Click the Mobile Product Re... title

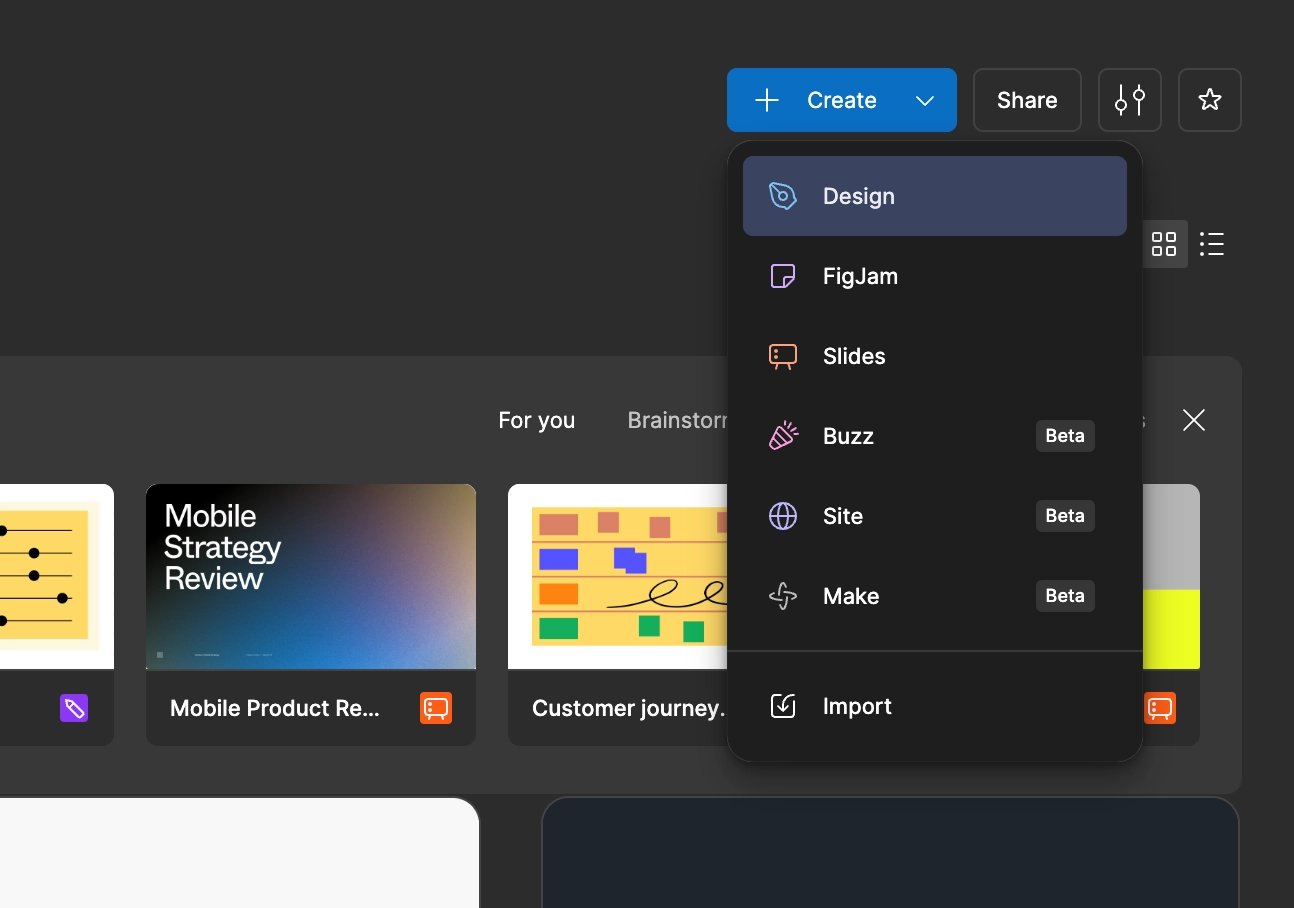point(275,708)
